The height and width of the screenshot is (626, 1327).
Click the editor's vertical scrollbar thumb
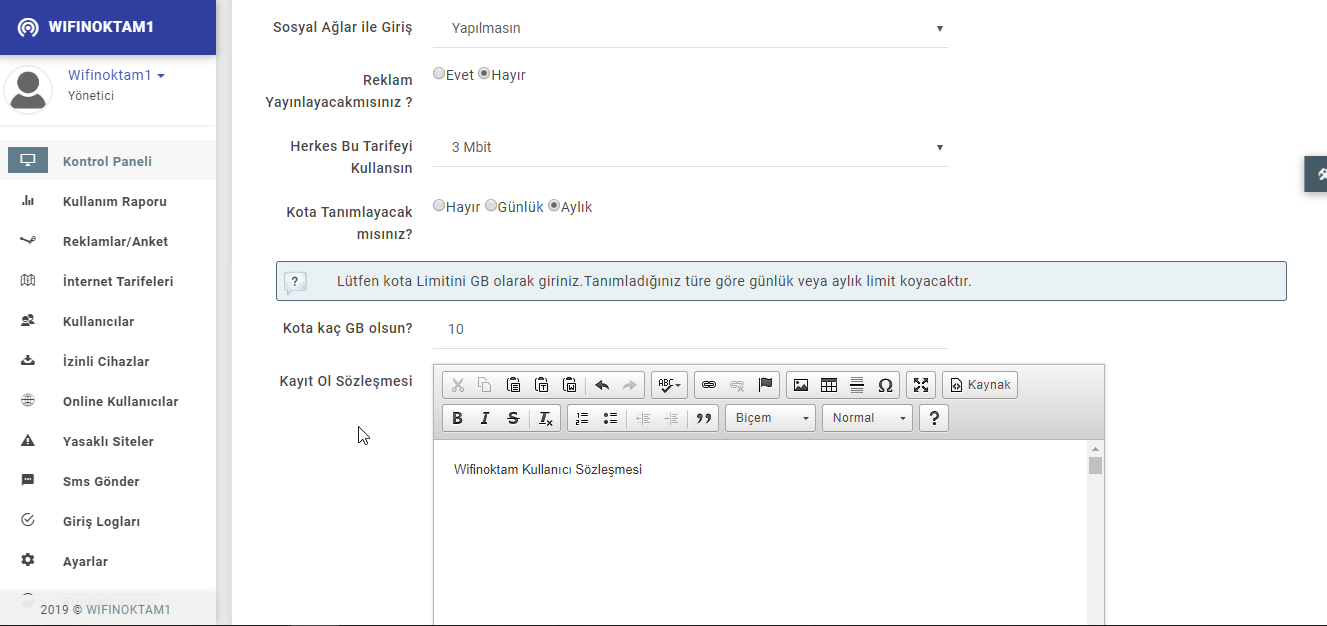1095,466
